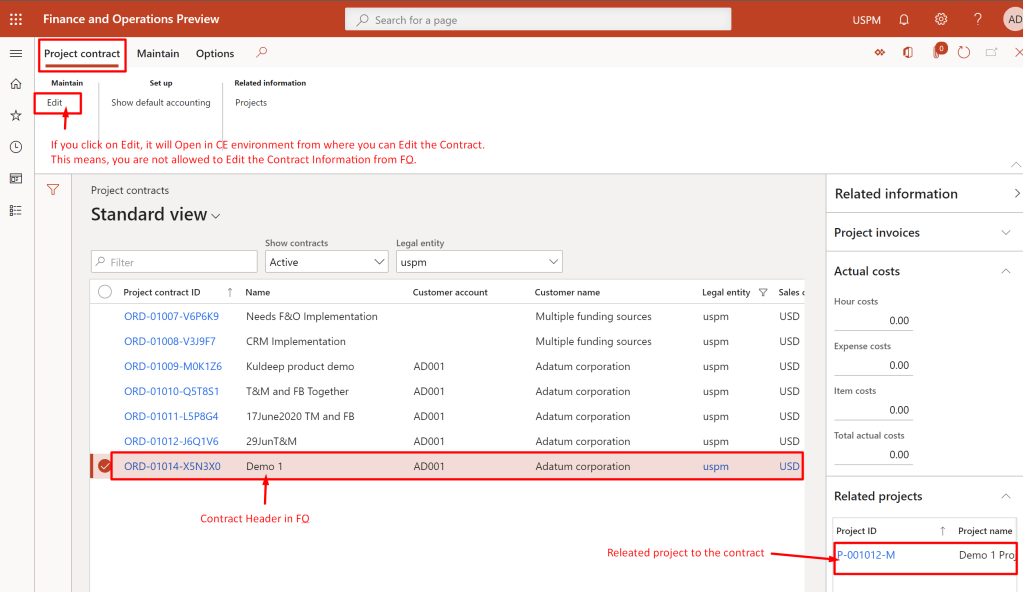Click the Edit button under Maintain

(x=55, y=103)
